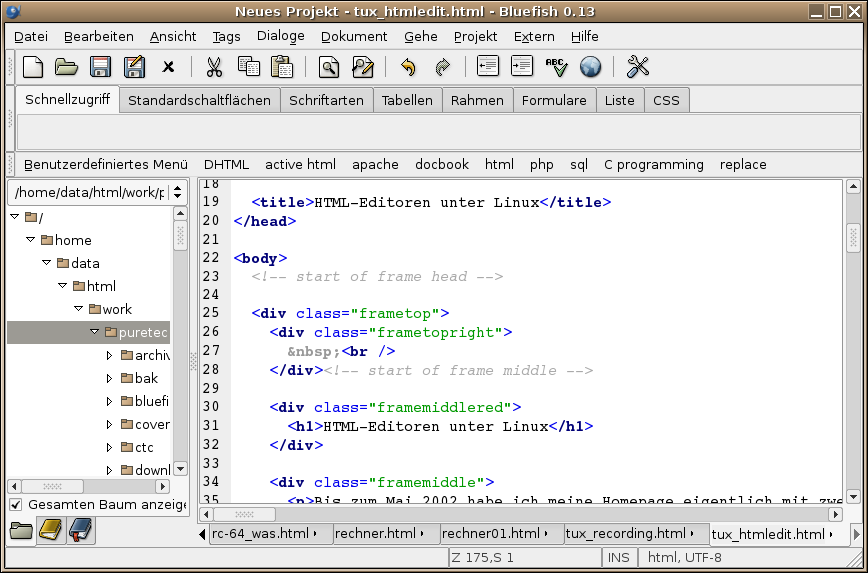
Task: Collapse the root / folder
Action: coord(15,217)
